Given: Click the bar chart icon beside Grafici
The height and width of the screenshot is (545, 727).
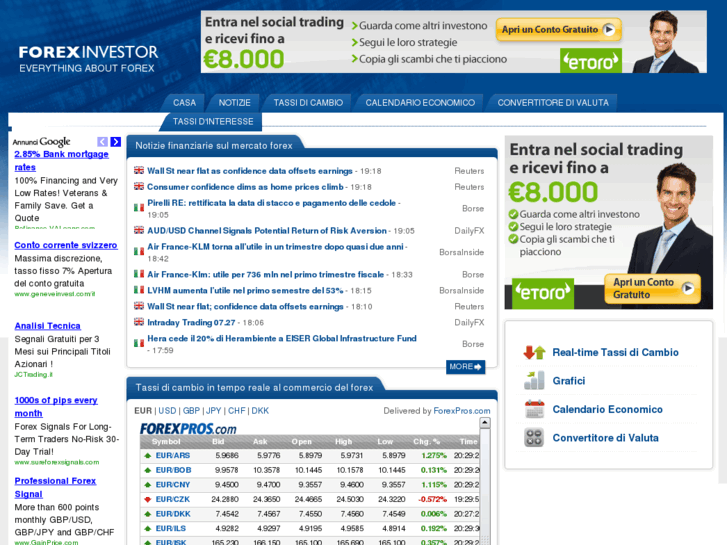Looking at the screenshot, I should [x=534, y=381].
